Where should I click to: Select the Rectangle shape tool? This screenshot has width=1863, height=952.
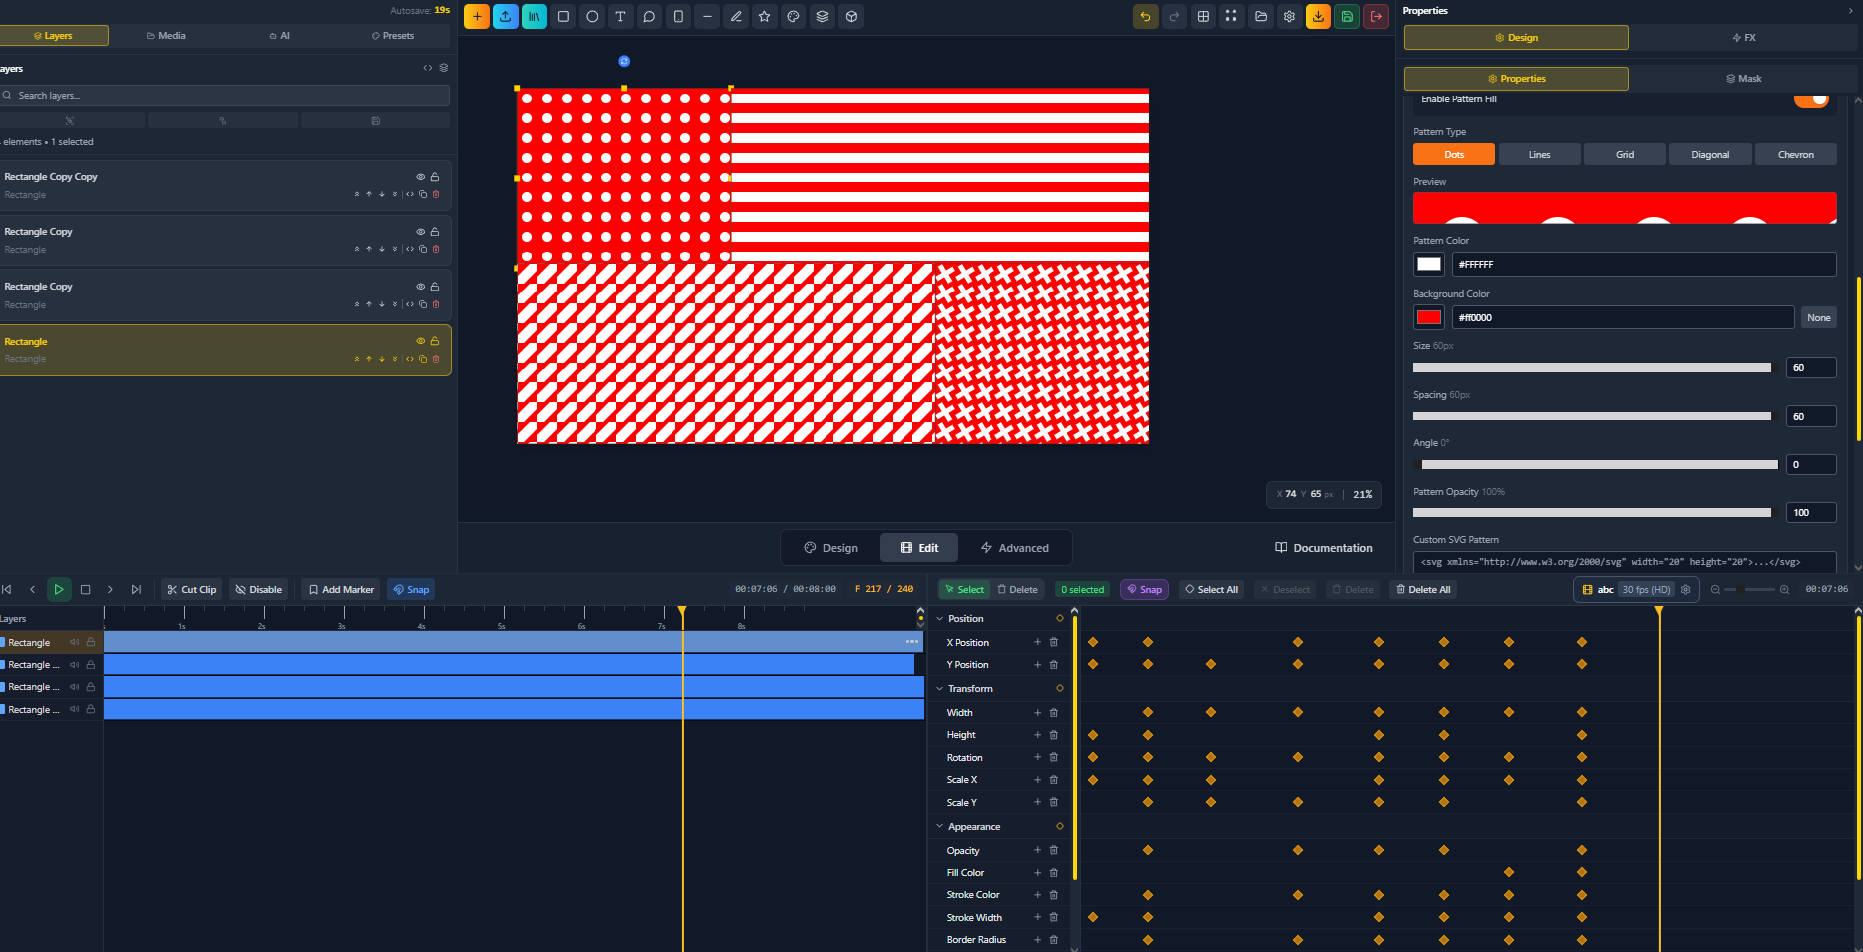tap(563, 16)
